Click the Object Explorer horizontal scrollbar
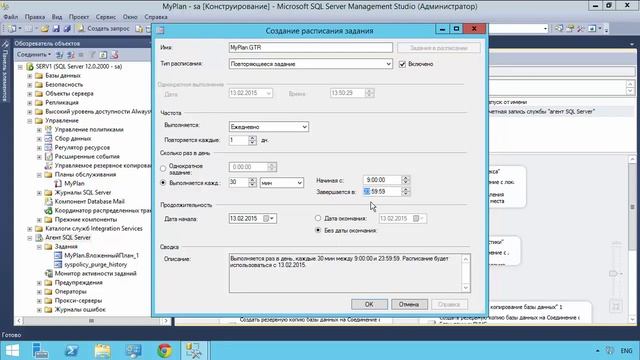This screenshot has height=360, width=640. tap(92, 321)
